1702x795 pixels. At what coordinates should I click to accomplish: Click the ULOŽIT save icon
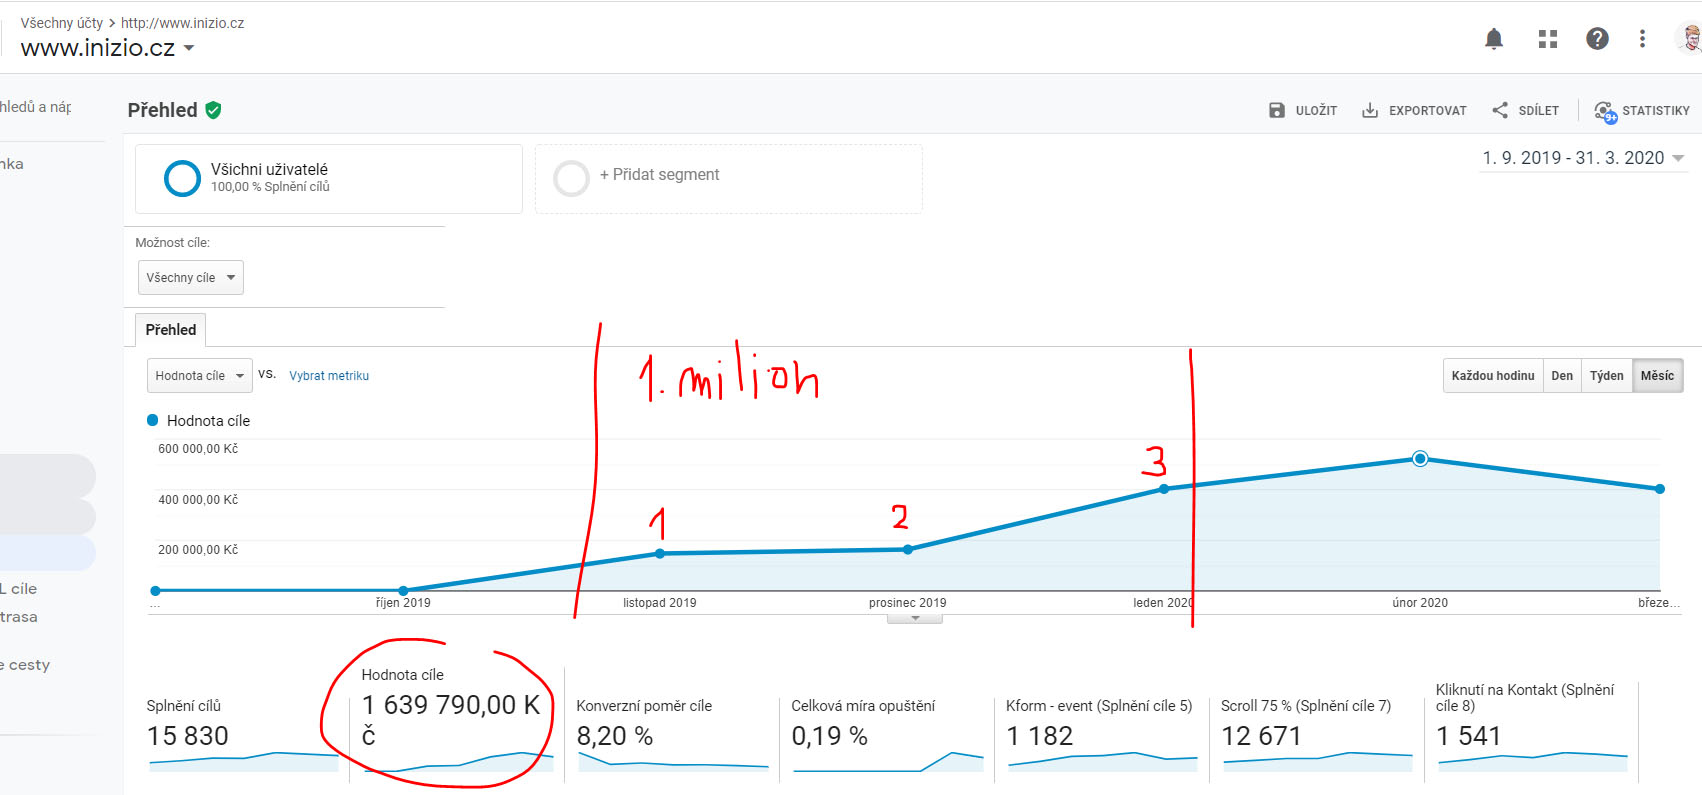(x=1277, y=110)
